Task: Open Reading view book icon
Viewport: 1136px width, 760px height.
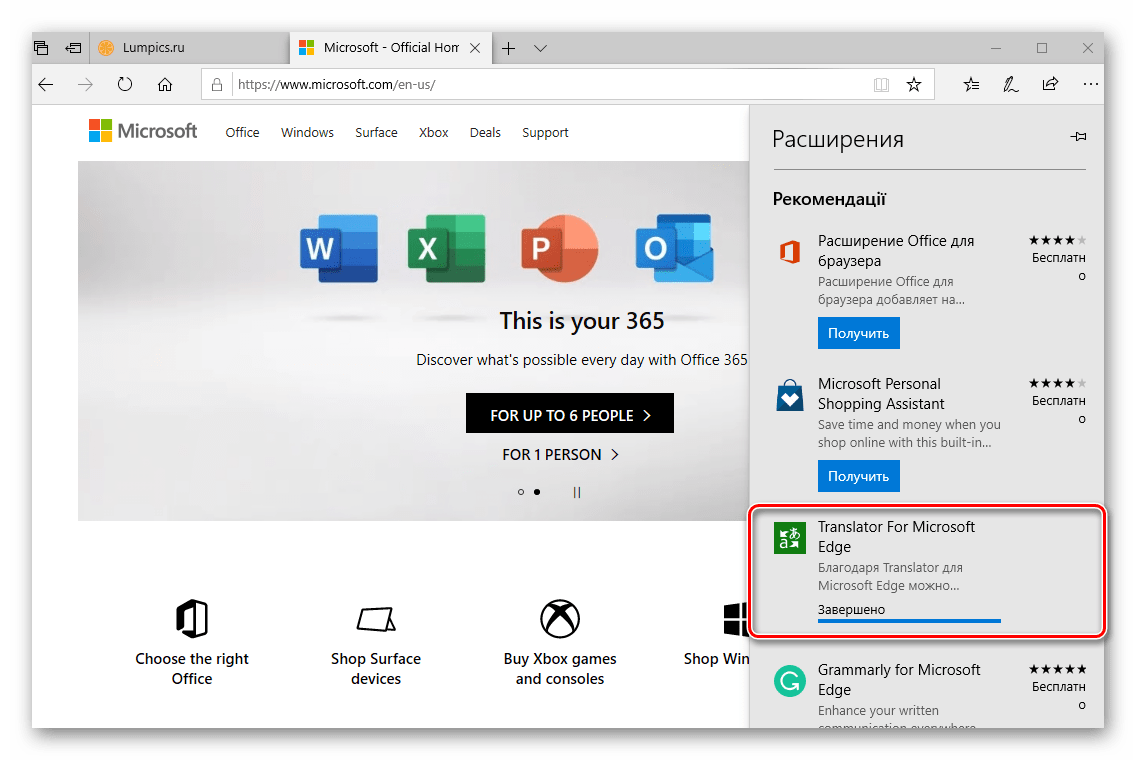Action: (x=881, y=85)
